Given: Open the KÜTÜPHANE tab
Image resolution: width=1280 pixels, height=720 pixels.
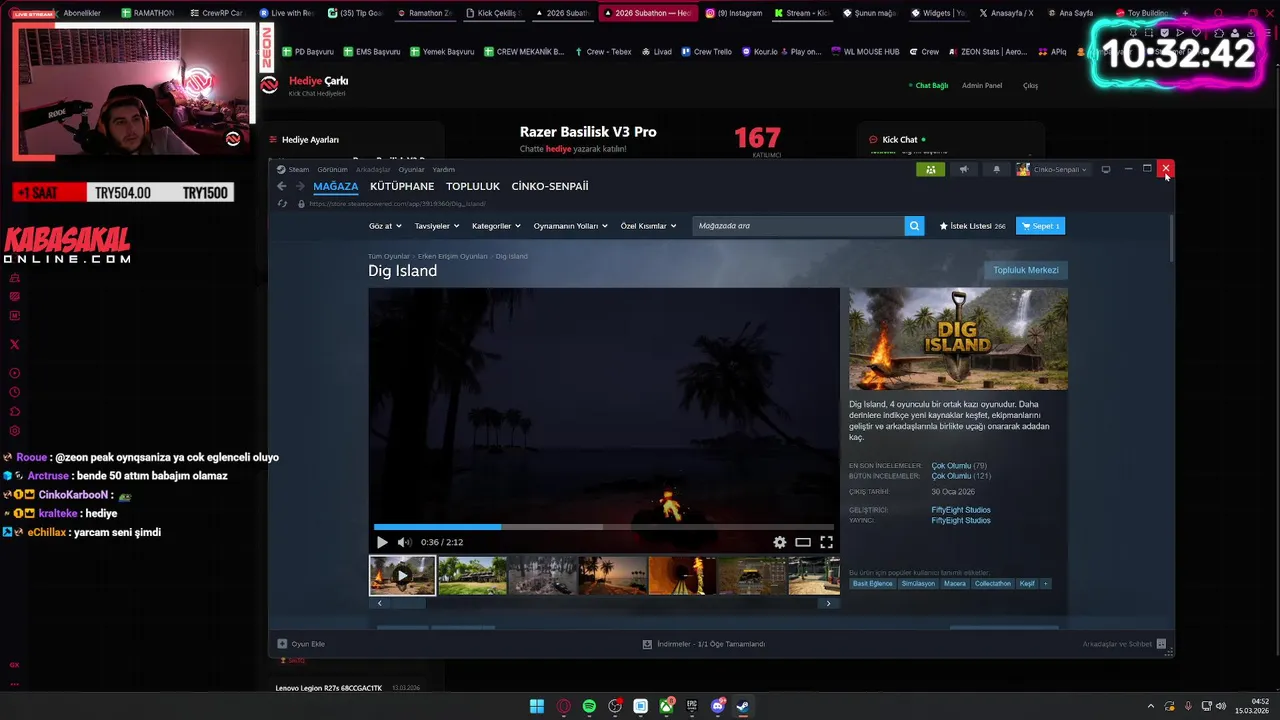Looking at the screenshot, I should coord(402,186).
